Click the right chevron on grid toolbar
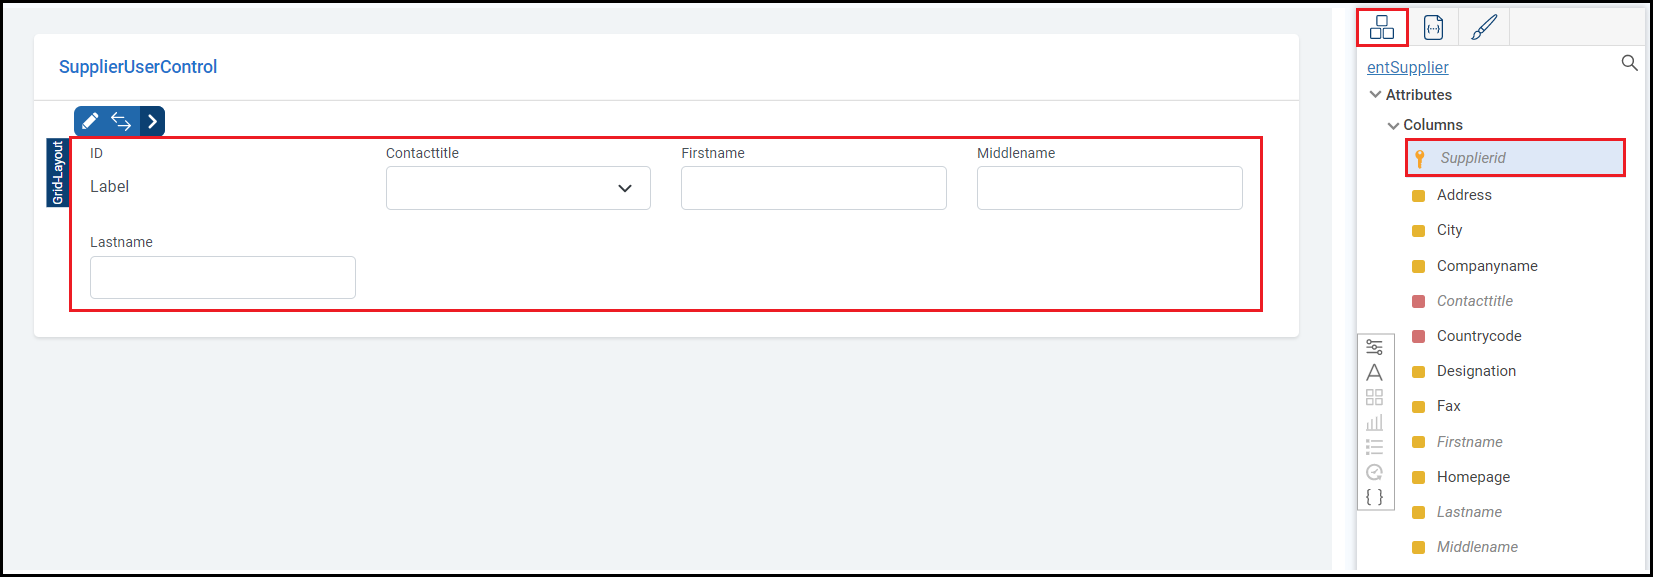The width and height of the screenshot is (1653, 577). [152, 121]
